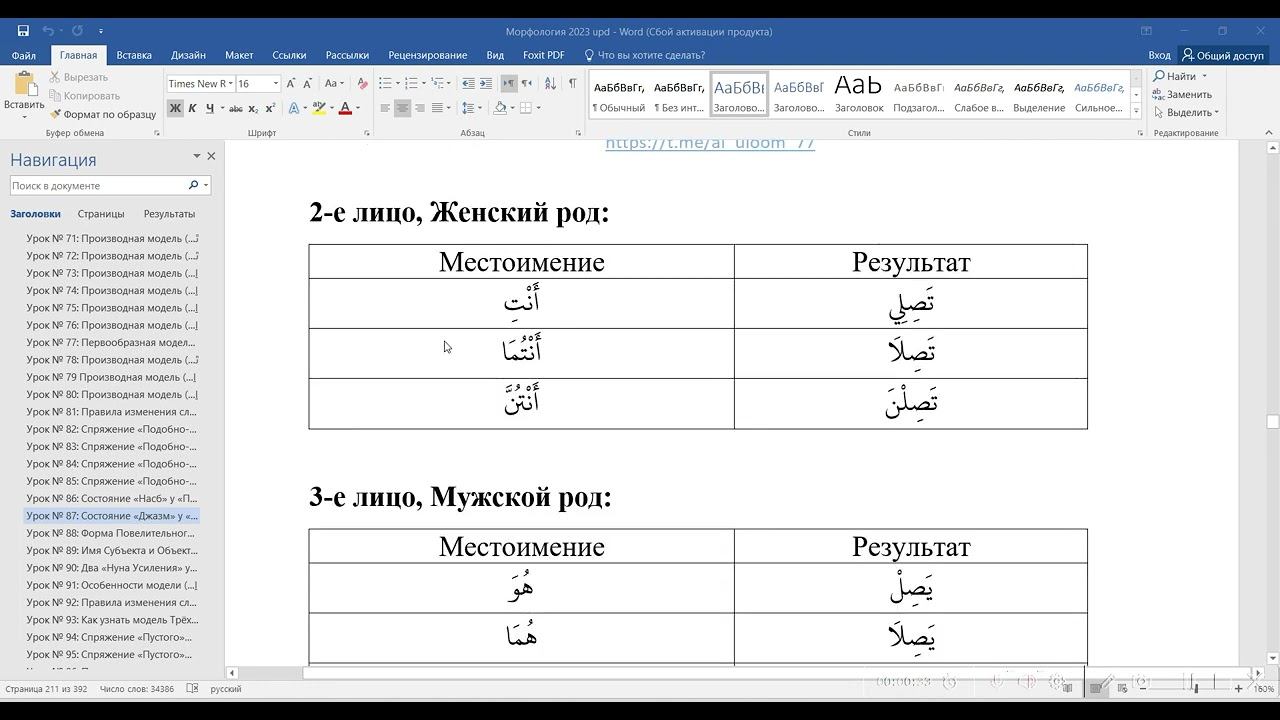Click the zoom in plus button
This screenshot has height=720, width=1280.
pyautogui.click(x=1238, y=688)
